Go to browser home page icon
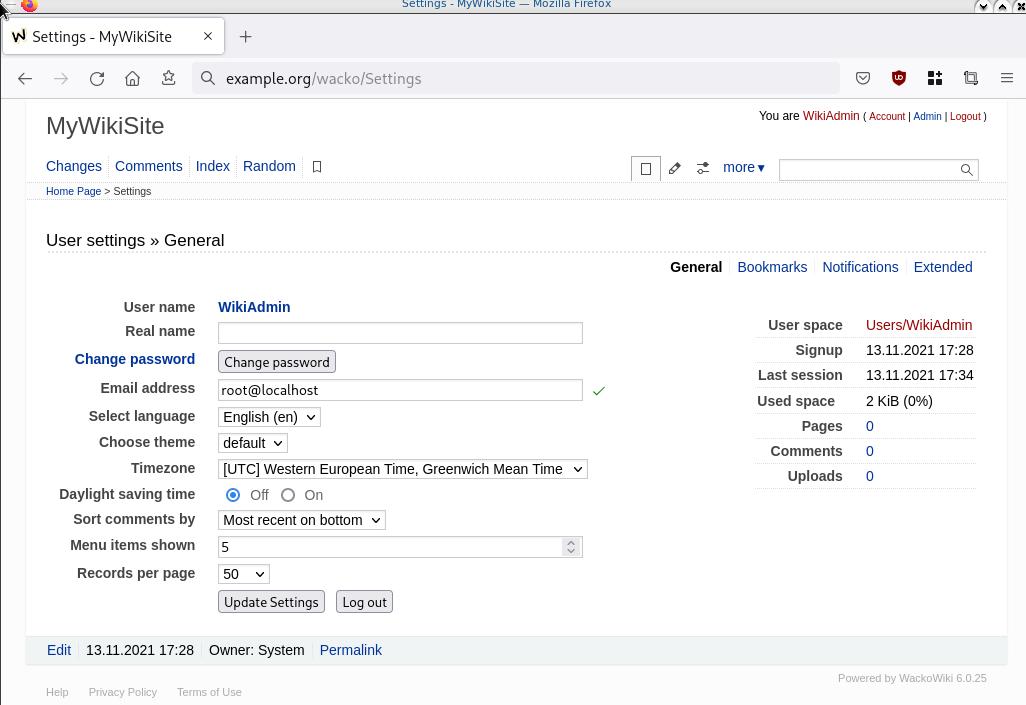1026x705 pixels. (132, 78)
